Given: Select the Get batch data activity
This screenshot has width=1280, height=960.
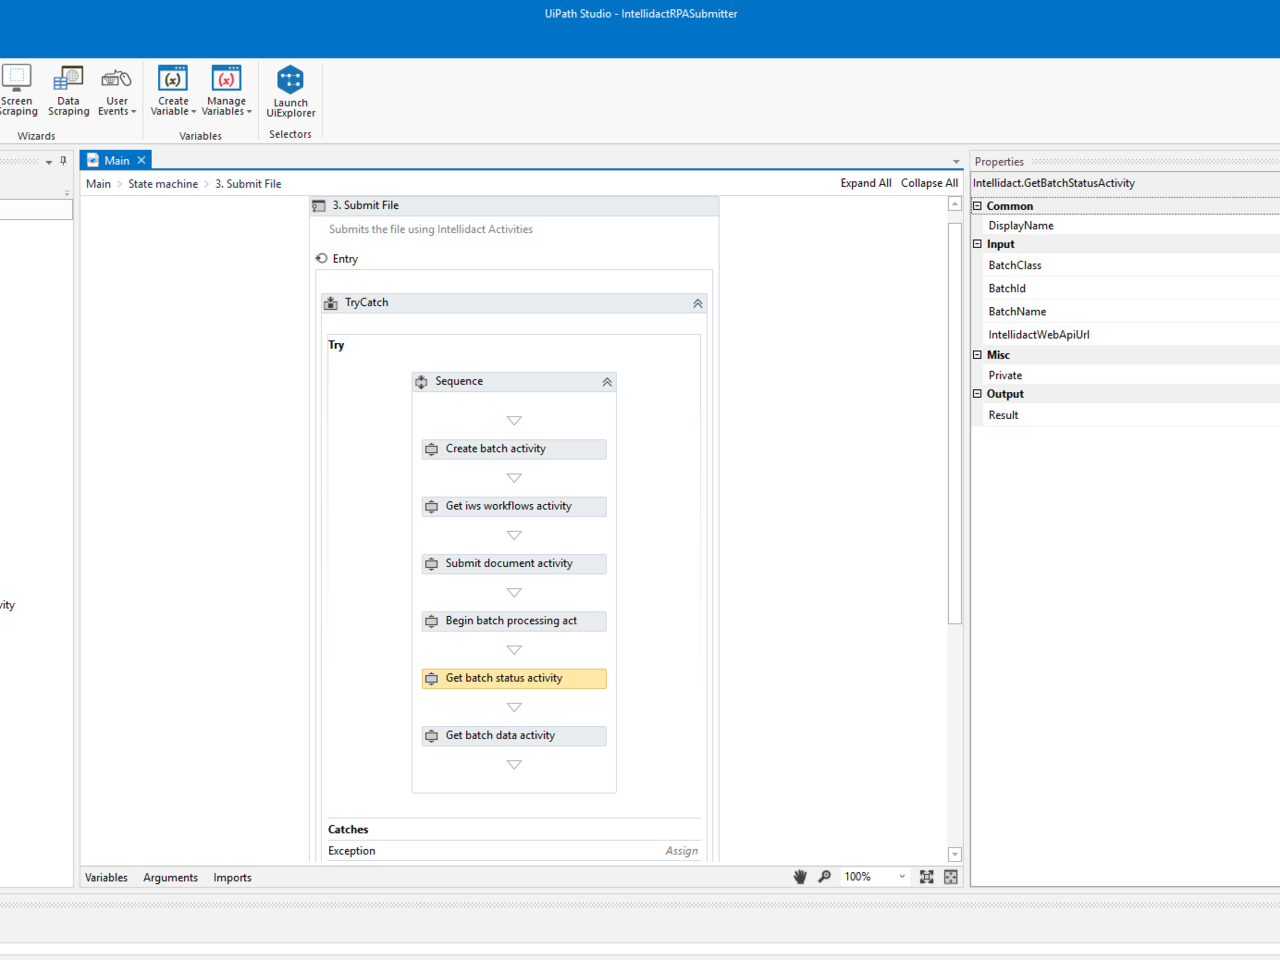Looking at the screenshot, I should point(514,736).
